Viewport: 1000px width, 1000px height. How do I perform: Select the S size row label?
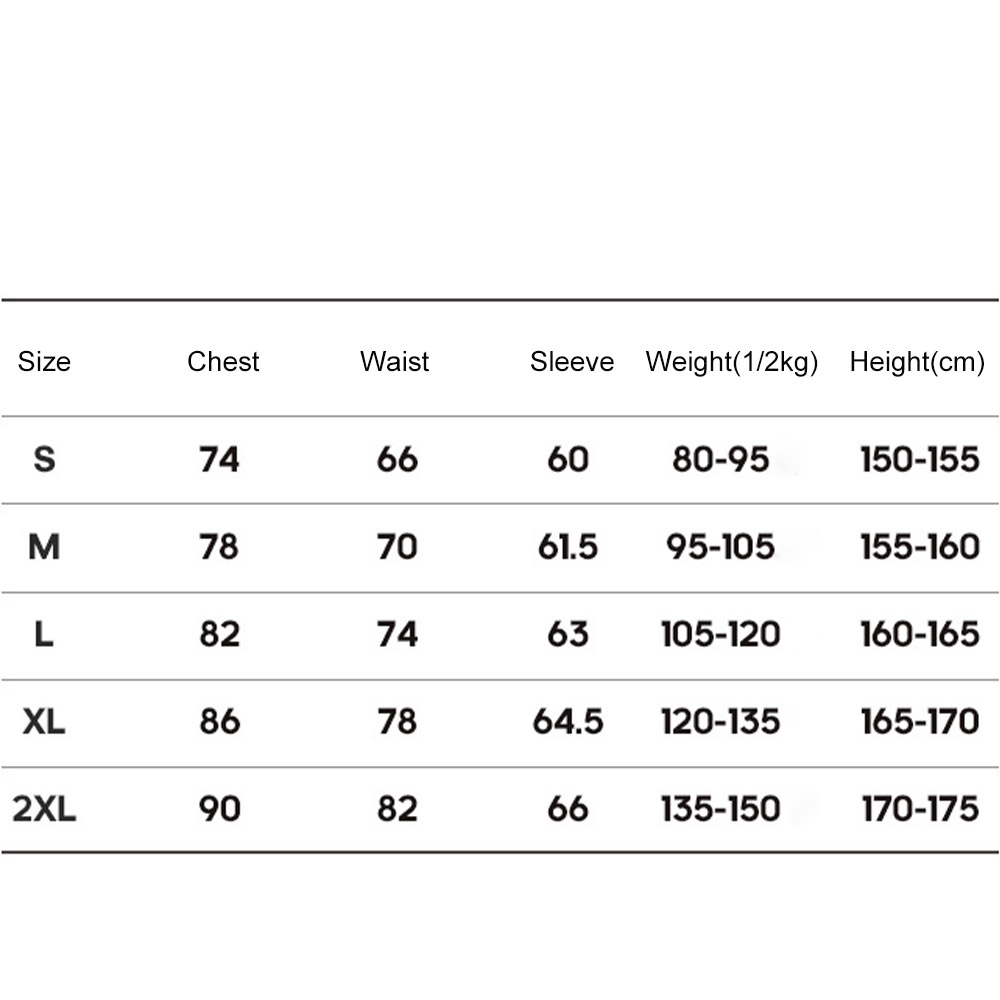click(44, 459)
